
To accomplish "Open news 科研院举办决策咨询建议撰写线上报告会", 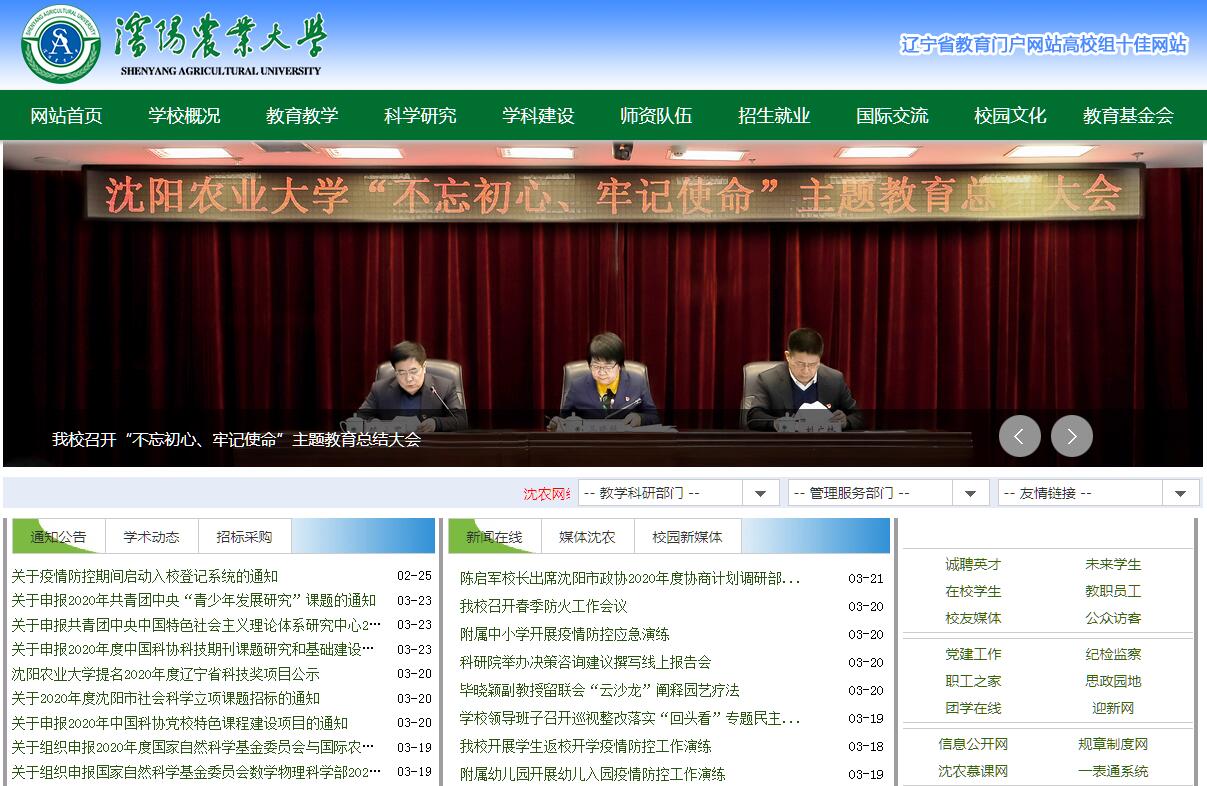I will click(586, 662).
